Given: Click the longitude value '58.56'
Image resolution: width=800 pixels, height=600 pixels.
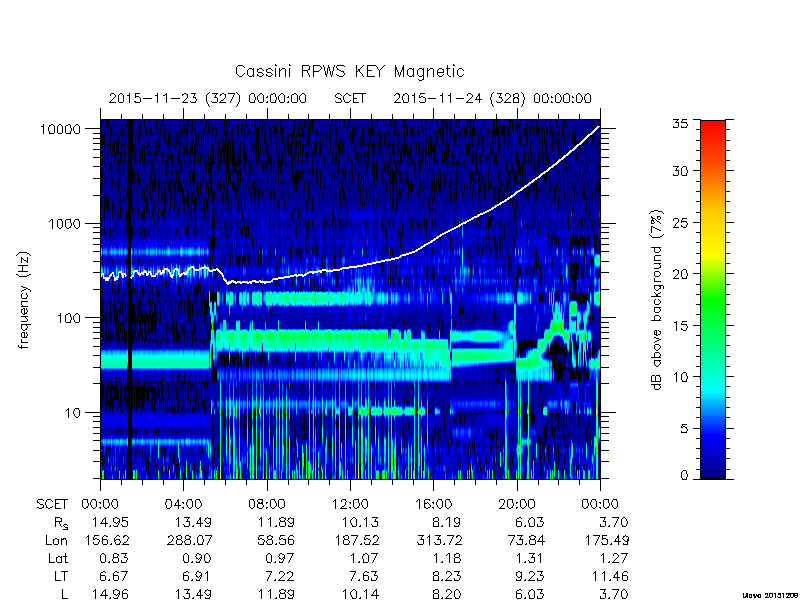Looking at the screenshot, I should 277,540.
